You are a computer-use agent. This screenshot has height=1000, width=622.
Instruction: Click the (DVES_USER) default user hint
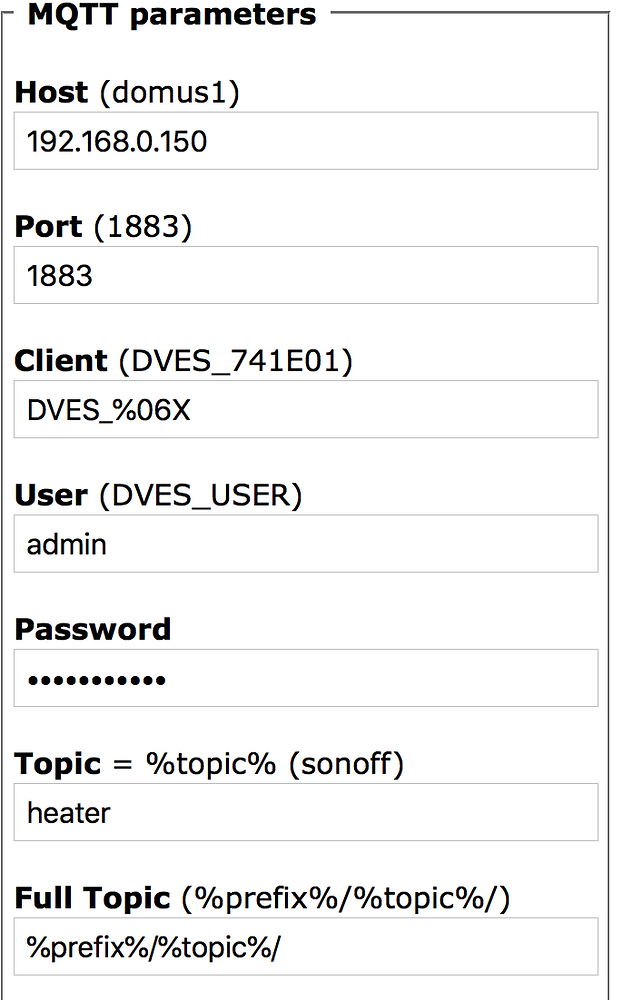201,496
